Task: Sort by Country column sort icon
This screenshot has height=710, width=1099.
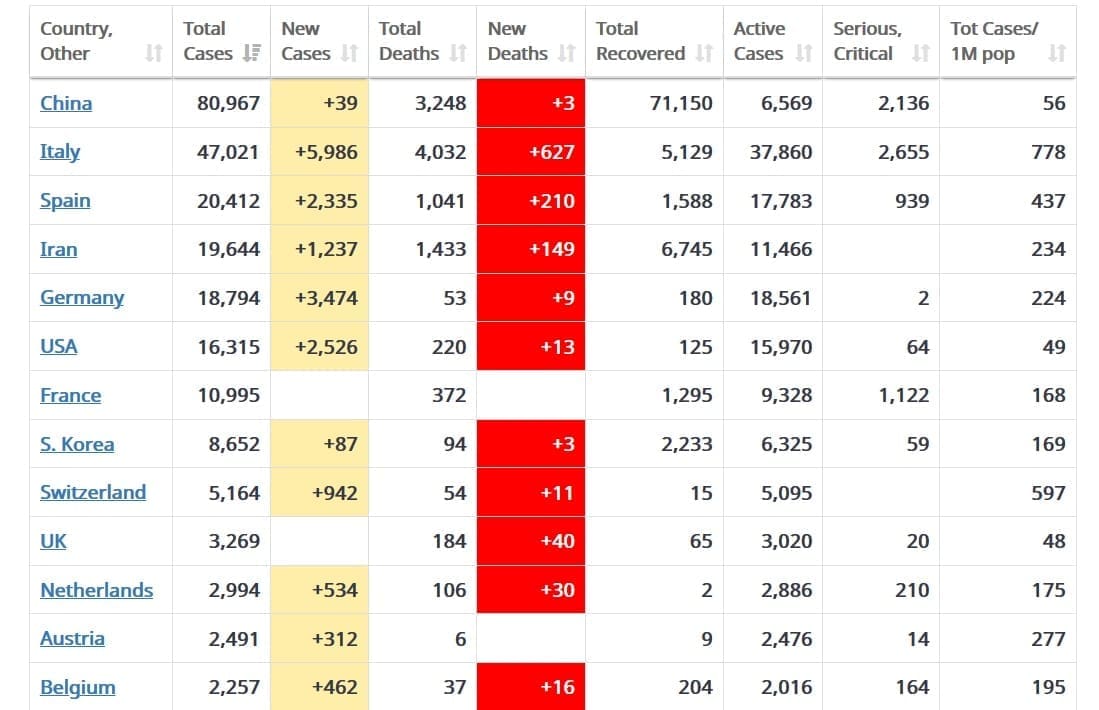Action: coord(153,54)
